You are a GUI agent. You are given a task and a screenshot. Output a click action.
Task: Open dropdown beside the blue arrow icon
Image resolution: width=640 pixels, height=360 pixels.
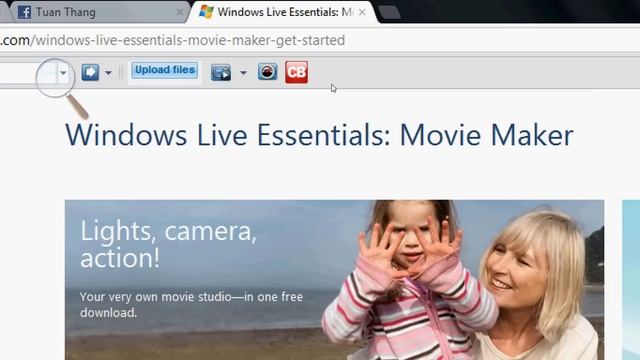pos(108,73)
